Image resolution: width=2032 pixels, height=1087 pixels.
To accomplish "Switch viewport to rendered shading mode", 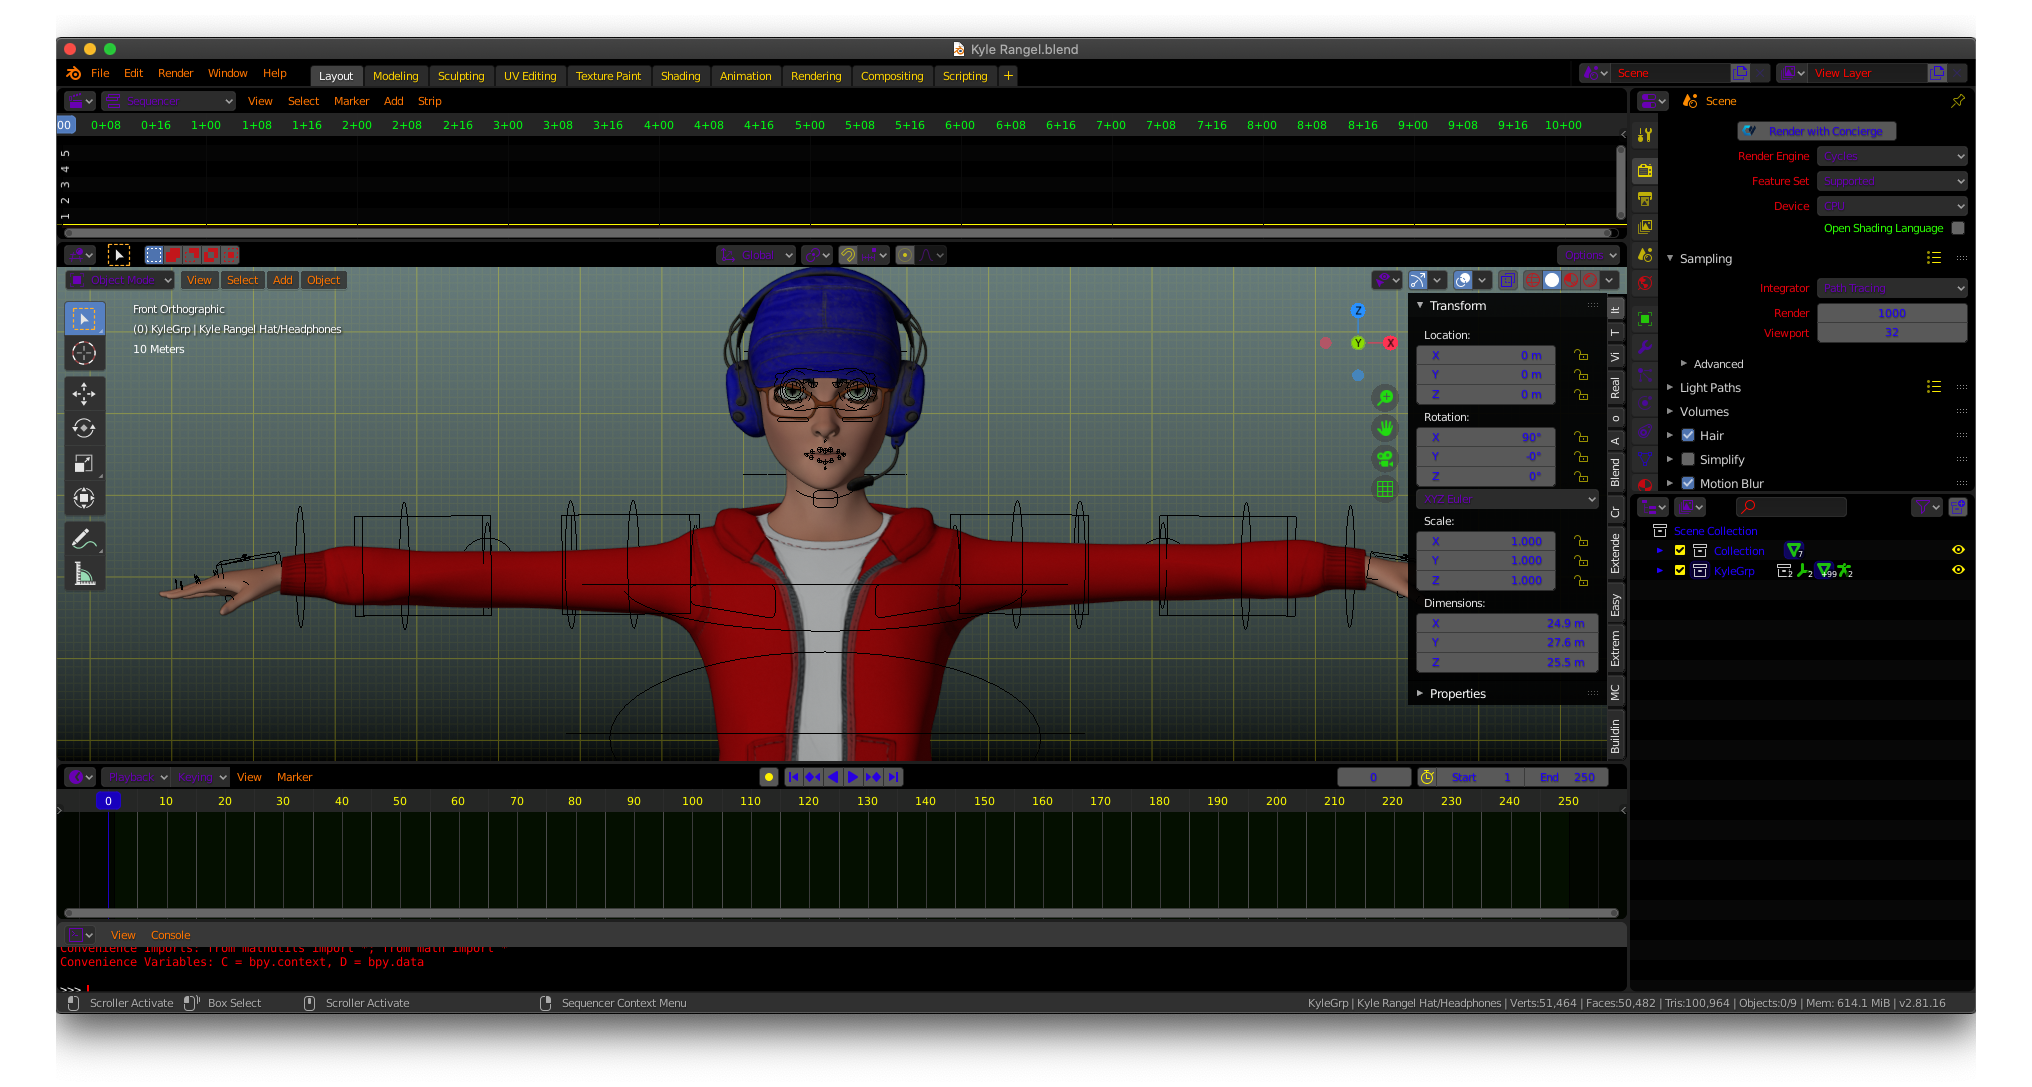I will pyautogui.click(x=1589, y=280).
